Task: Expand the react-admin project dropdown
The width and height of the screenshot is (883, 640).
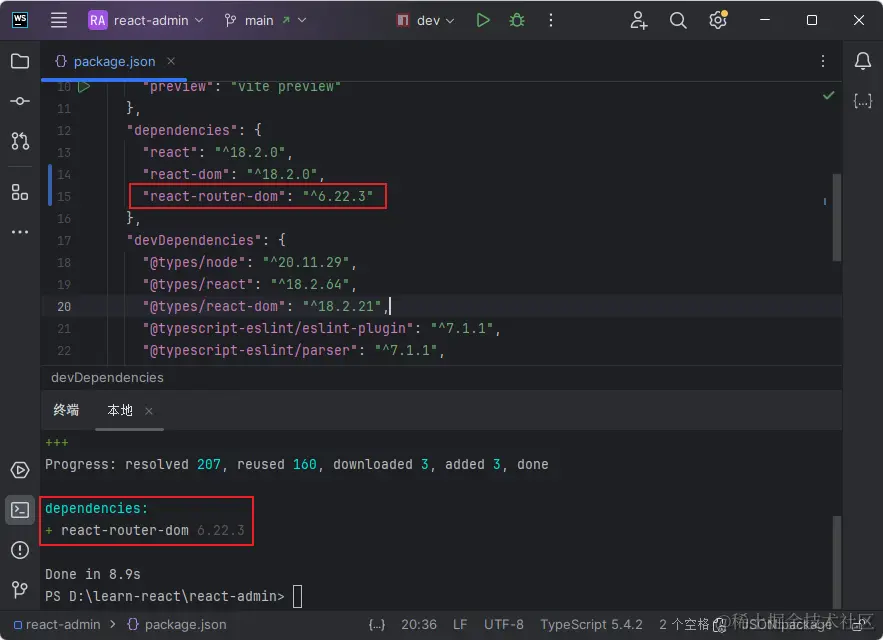Action: click(x=146, y=20)
